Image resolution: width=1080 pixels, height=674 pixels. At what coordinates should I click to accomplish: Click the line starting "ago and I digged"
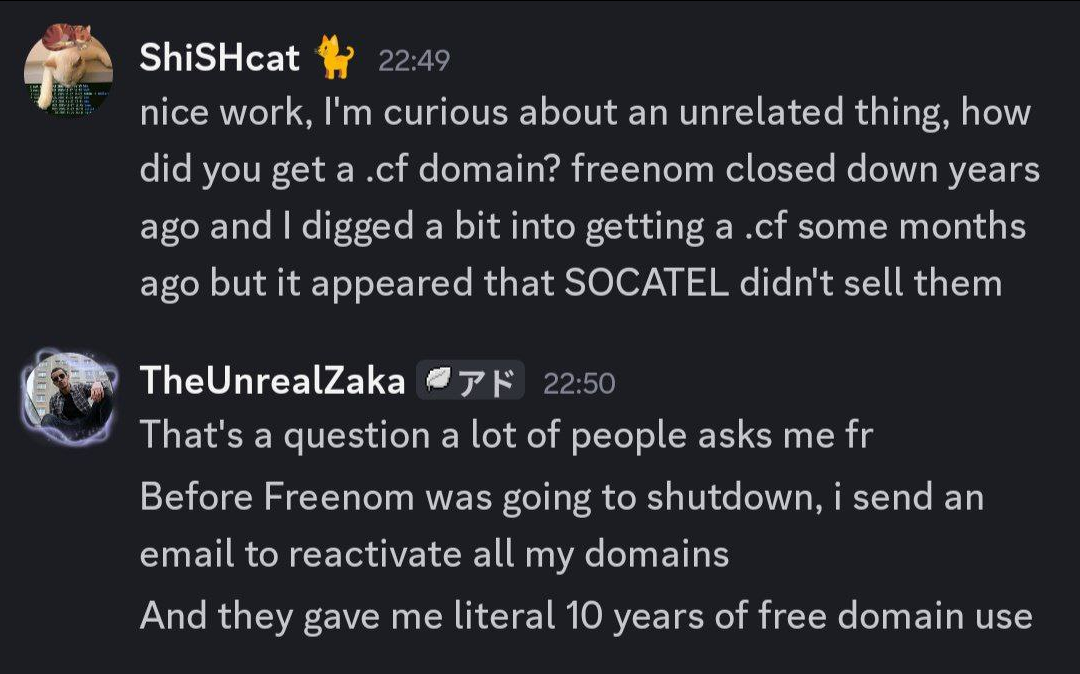click(x=582, y=227)
